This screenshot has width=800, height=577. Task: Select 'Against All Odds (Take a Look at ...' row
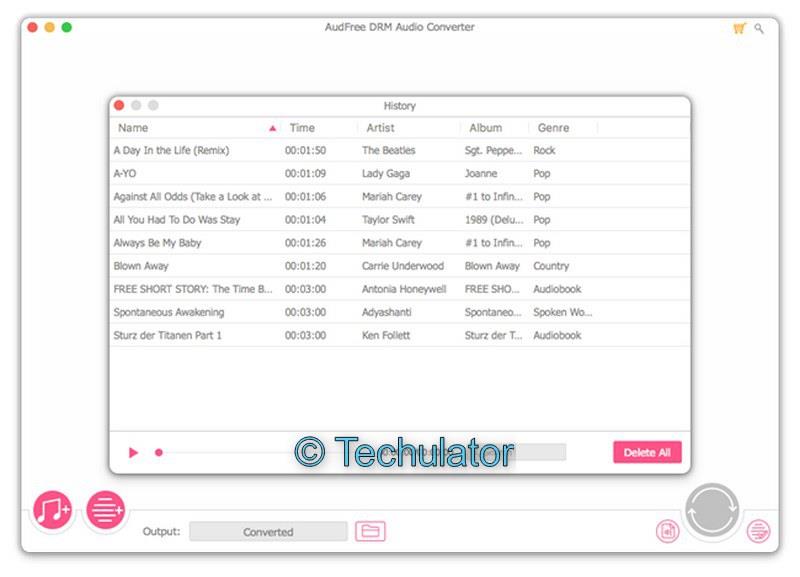[399, 196]
